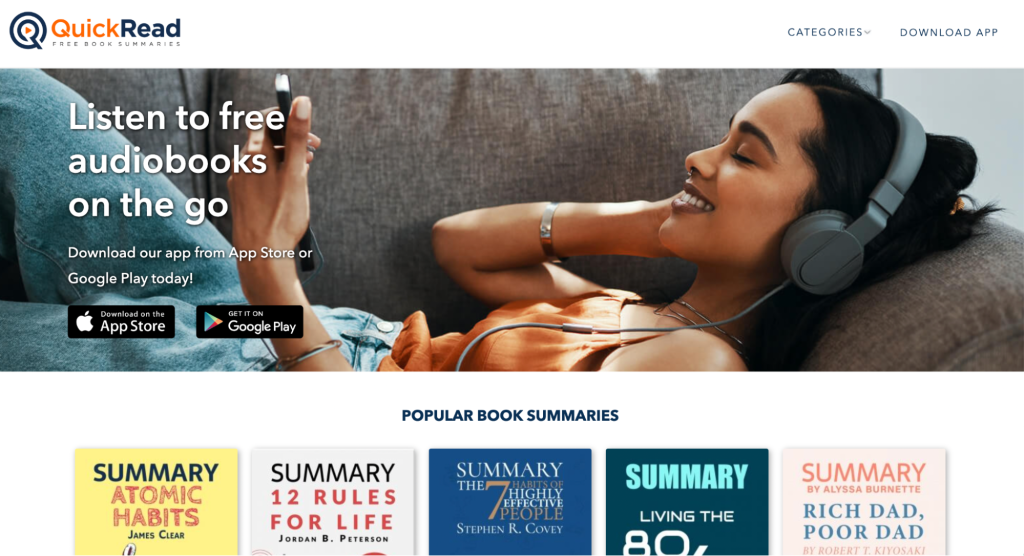1024x556 pixels.
Task: Click the Stephen R. Covey author name
Action: tap(510, 529)
